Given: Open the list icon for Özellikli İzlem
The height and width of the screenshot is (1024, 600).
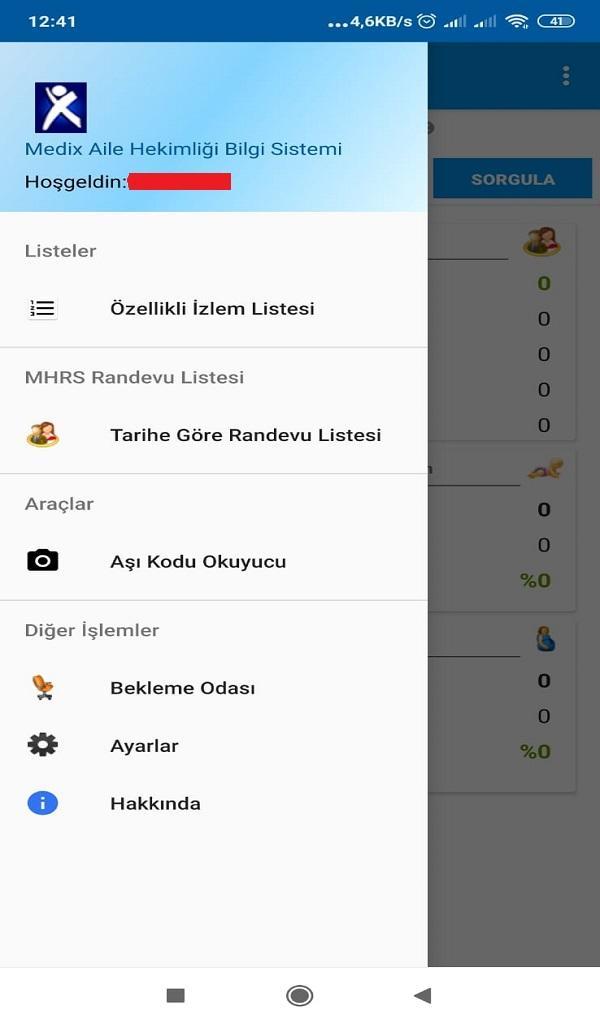Looking at the screenshot, I should [42, 308].
